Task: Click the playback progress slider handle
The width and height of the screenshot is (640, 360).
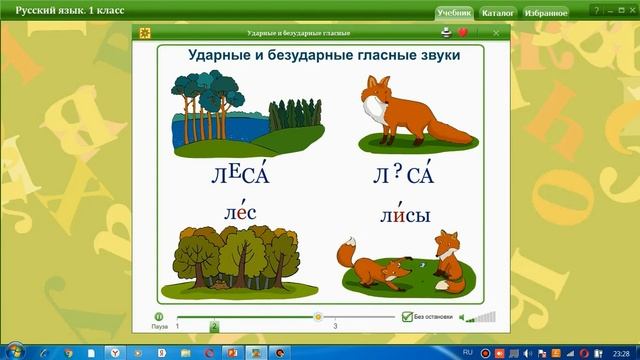Action: (x=318, y=316)
